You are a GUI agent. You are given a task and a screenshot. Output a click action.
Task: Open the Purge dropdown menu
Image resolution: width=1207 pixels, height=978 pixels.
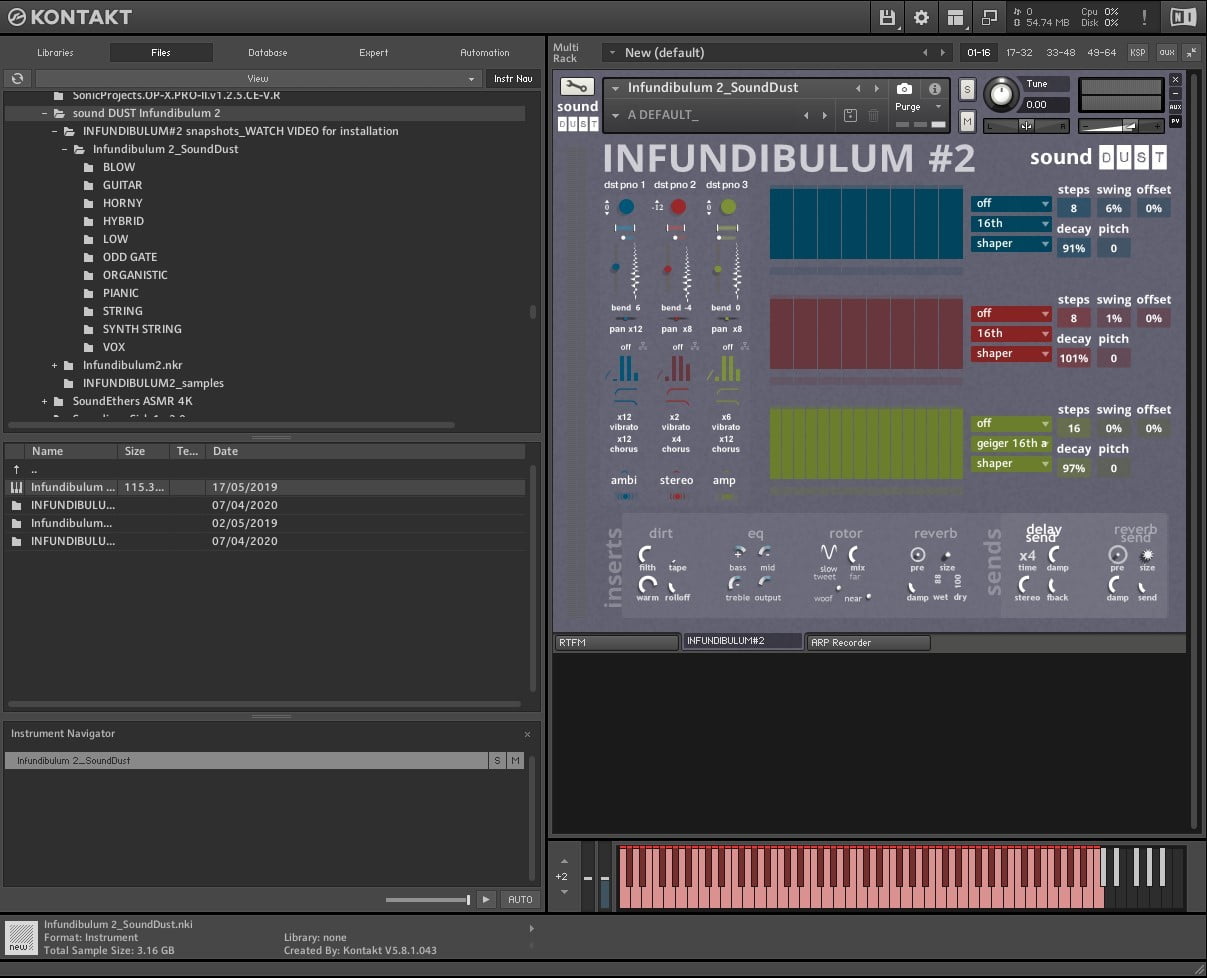click(x=919, y=107)
